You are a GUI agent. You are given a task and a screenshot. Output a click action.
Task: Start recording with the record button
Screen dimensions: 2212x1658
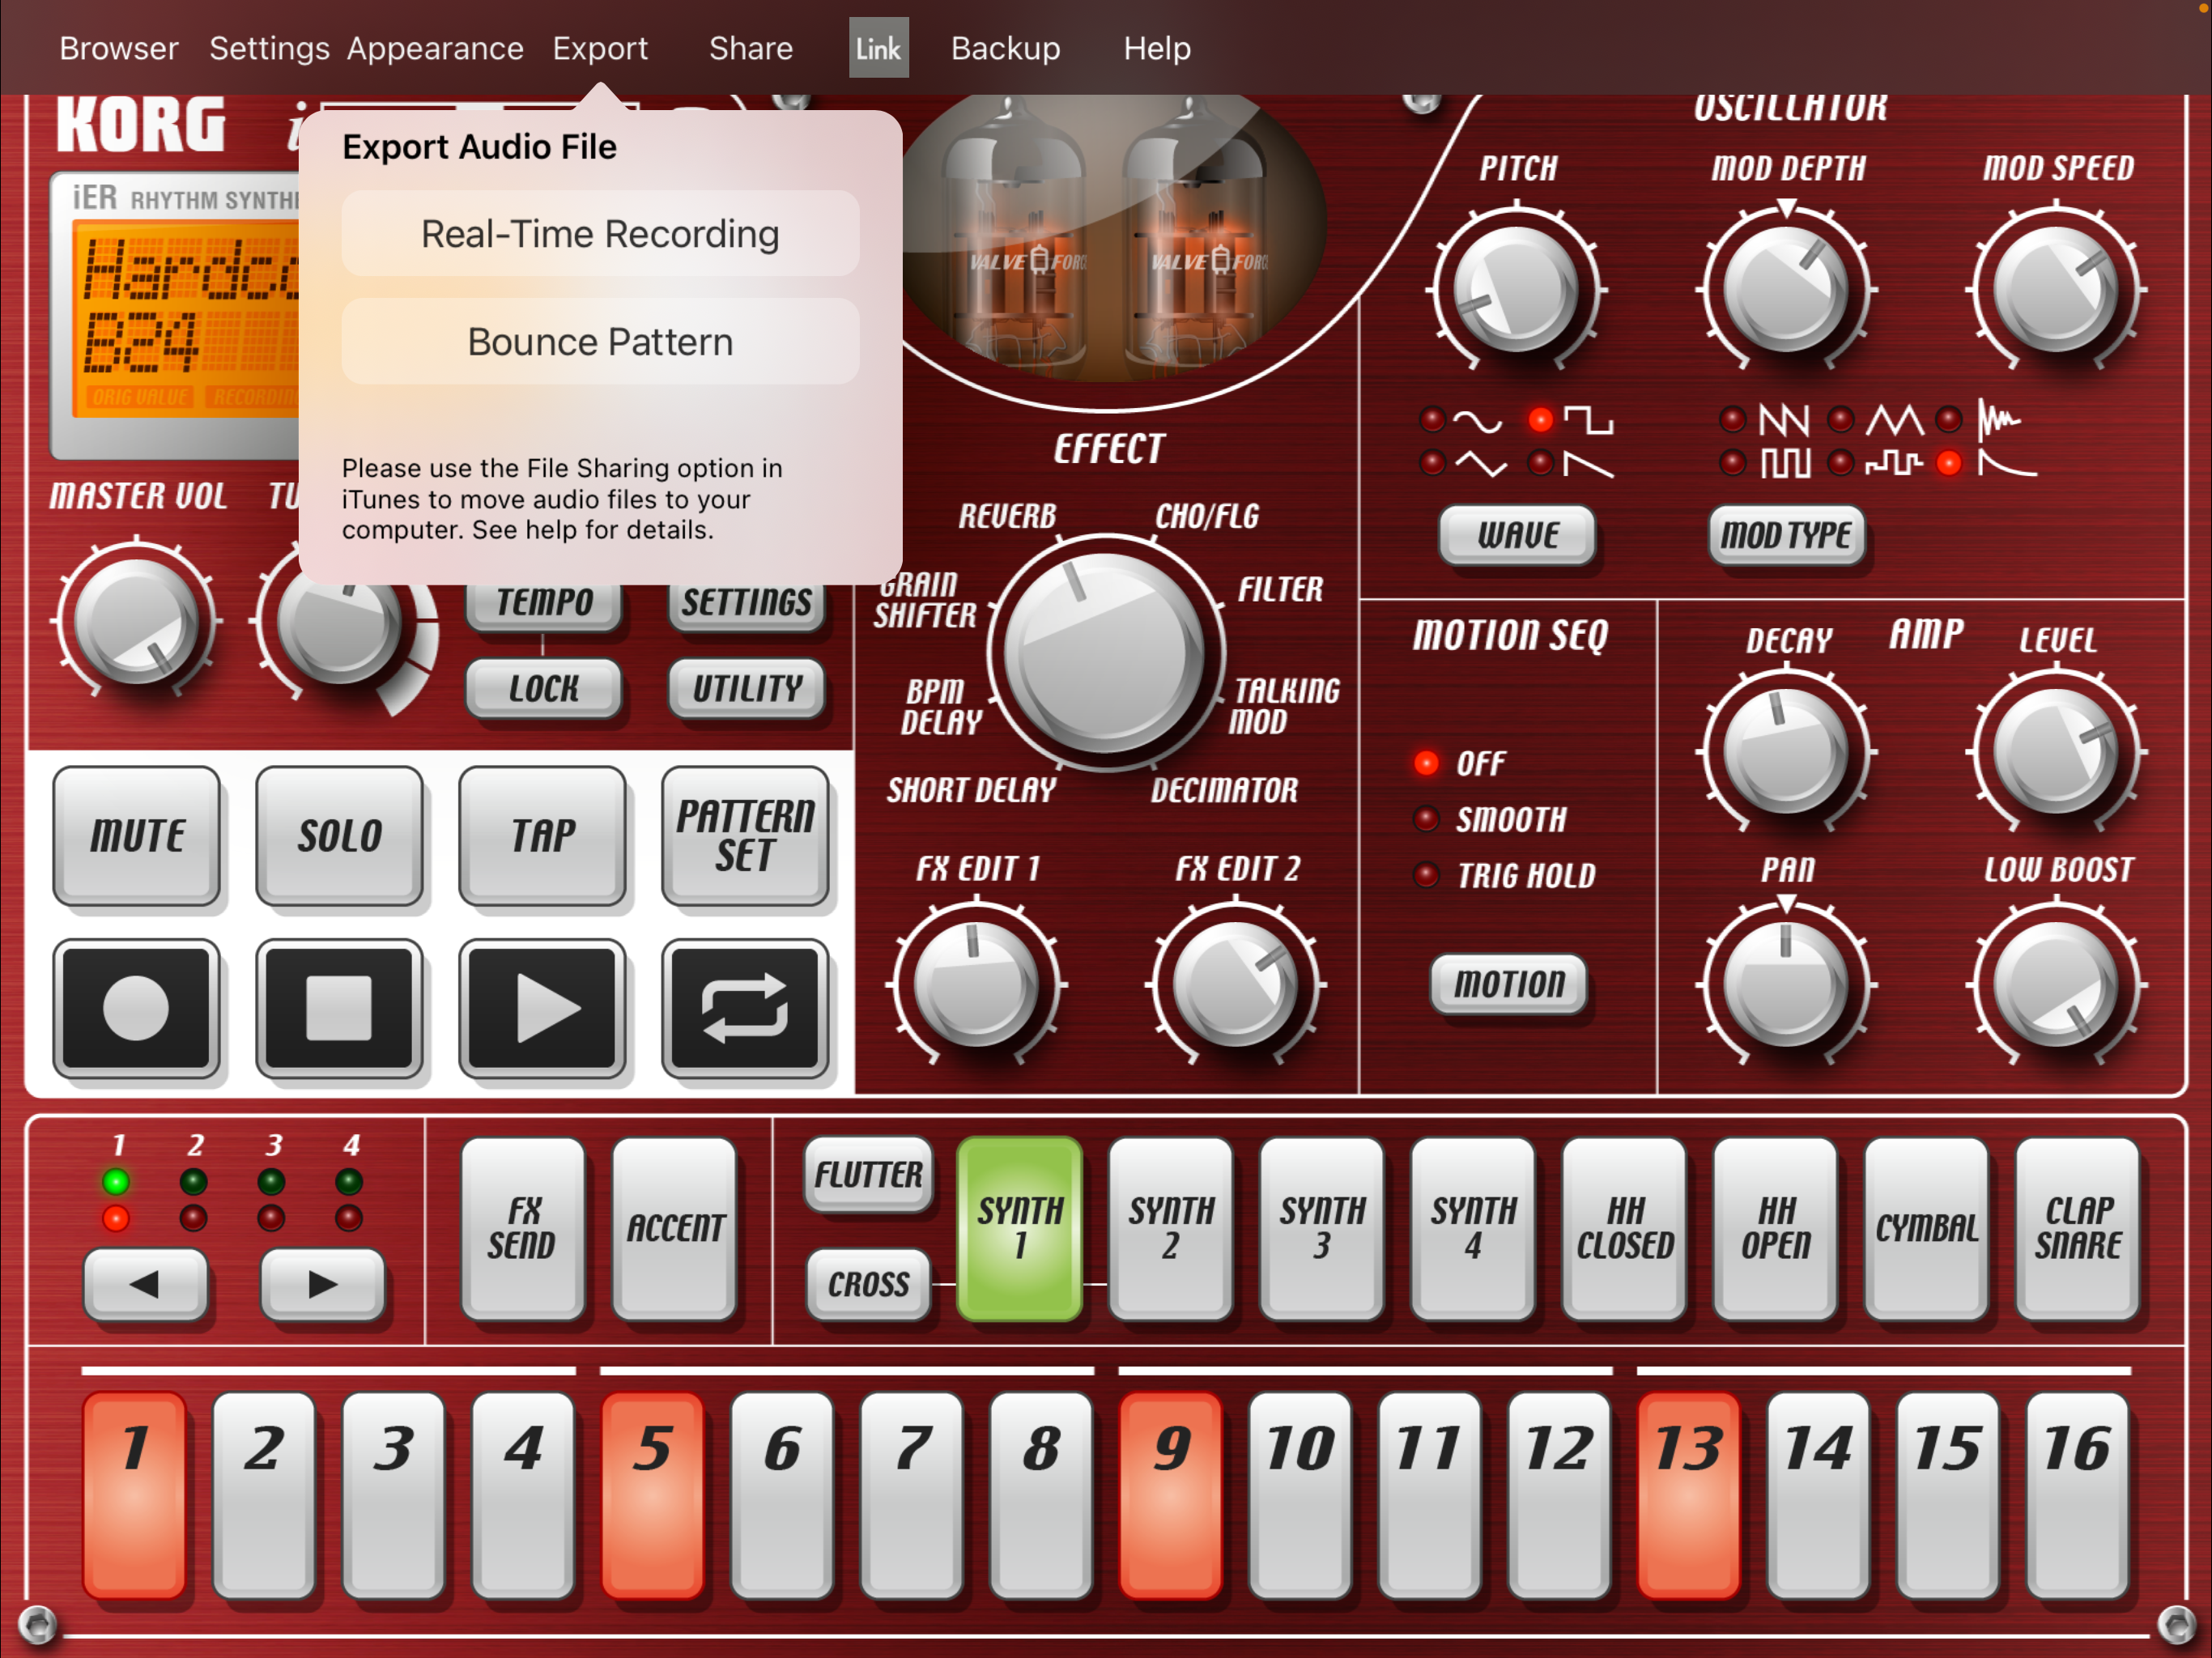click(x=137, y=1008)
